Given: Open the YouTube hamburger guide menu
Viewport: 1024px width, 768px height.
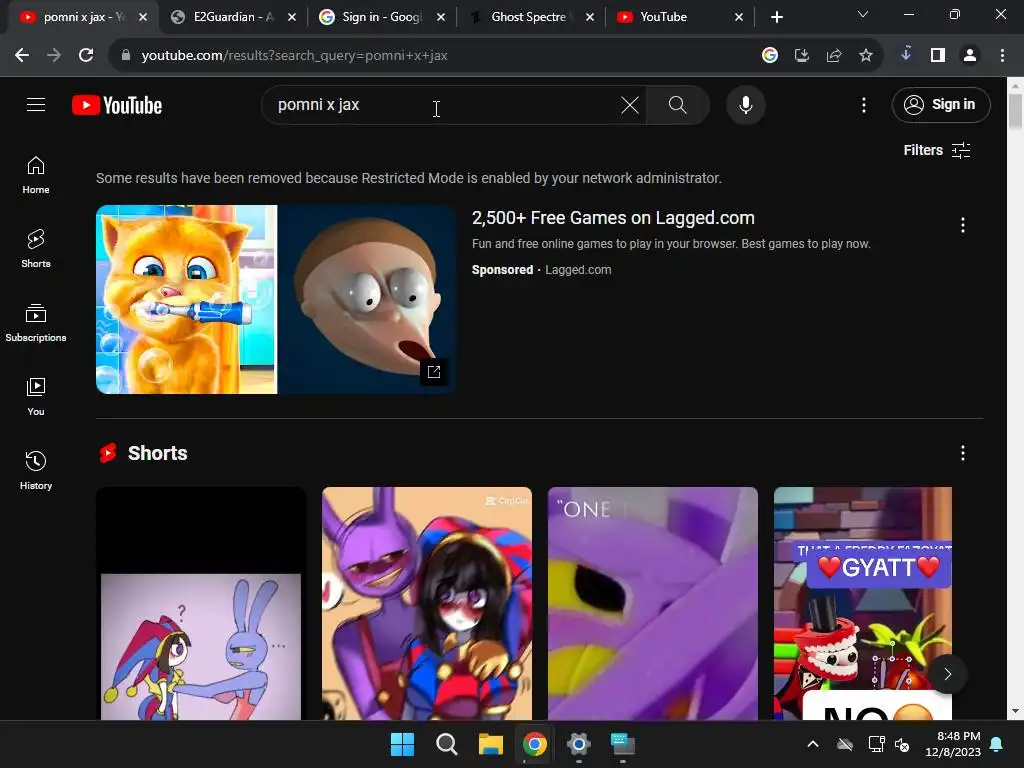Looking at the screenshot, I should [36, 104].
